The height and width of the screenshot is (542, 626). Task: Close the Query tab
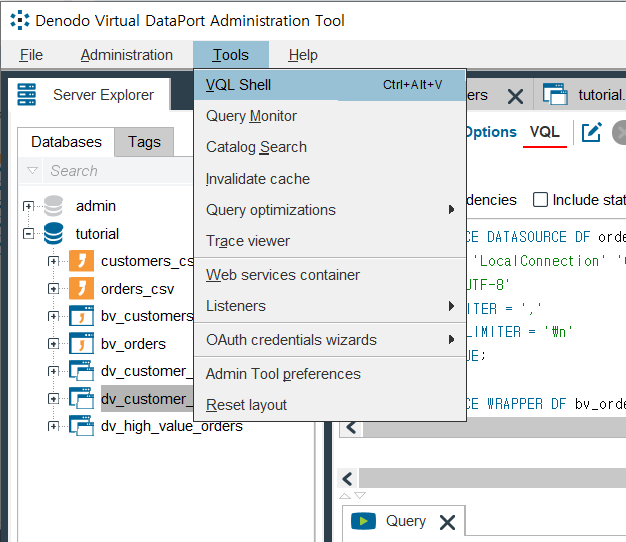pyautogui.click(x=448, y=522)
